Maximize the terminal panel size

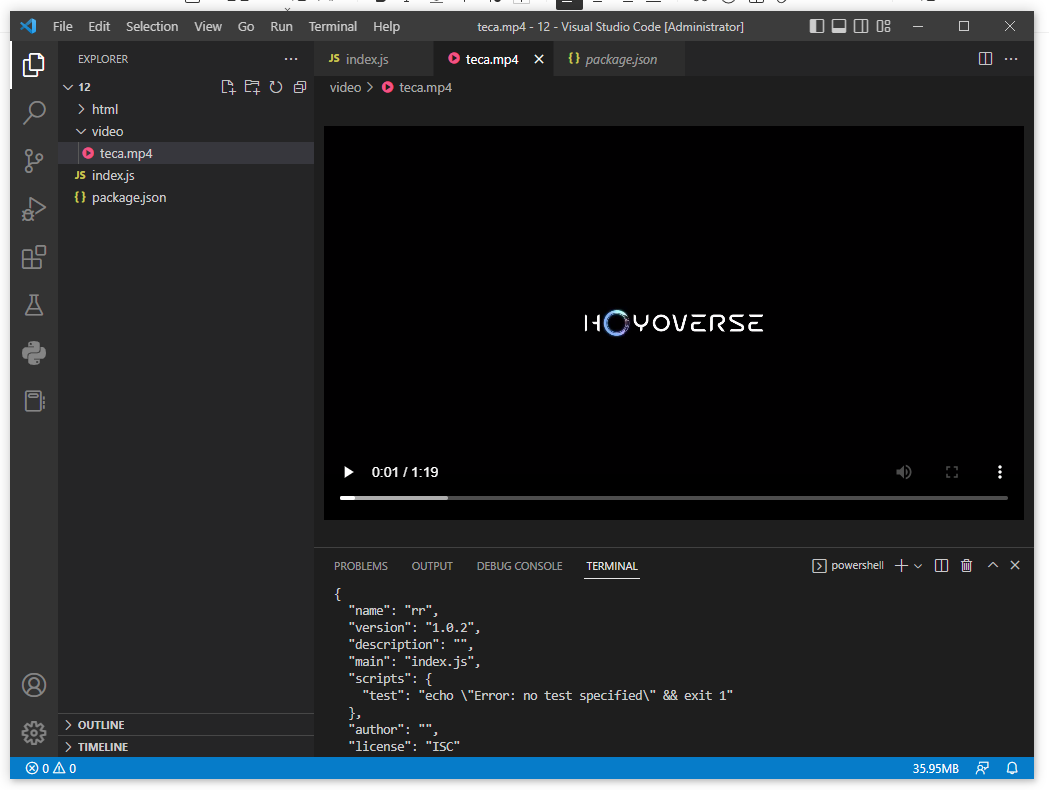[x=993, y=566]
